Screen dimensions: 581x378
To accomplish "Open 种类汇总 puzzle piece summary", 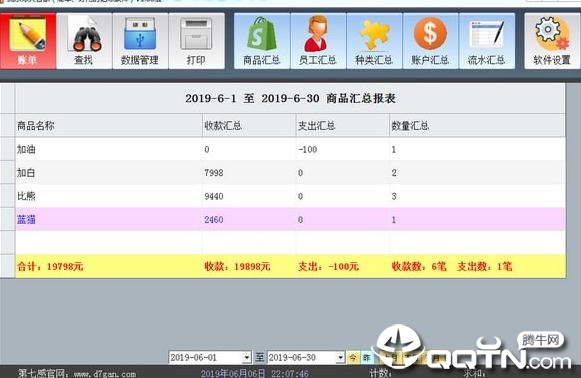I will (374, 41).
